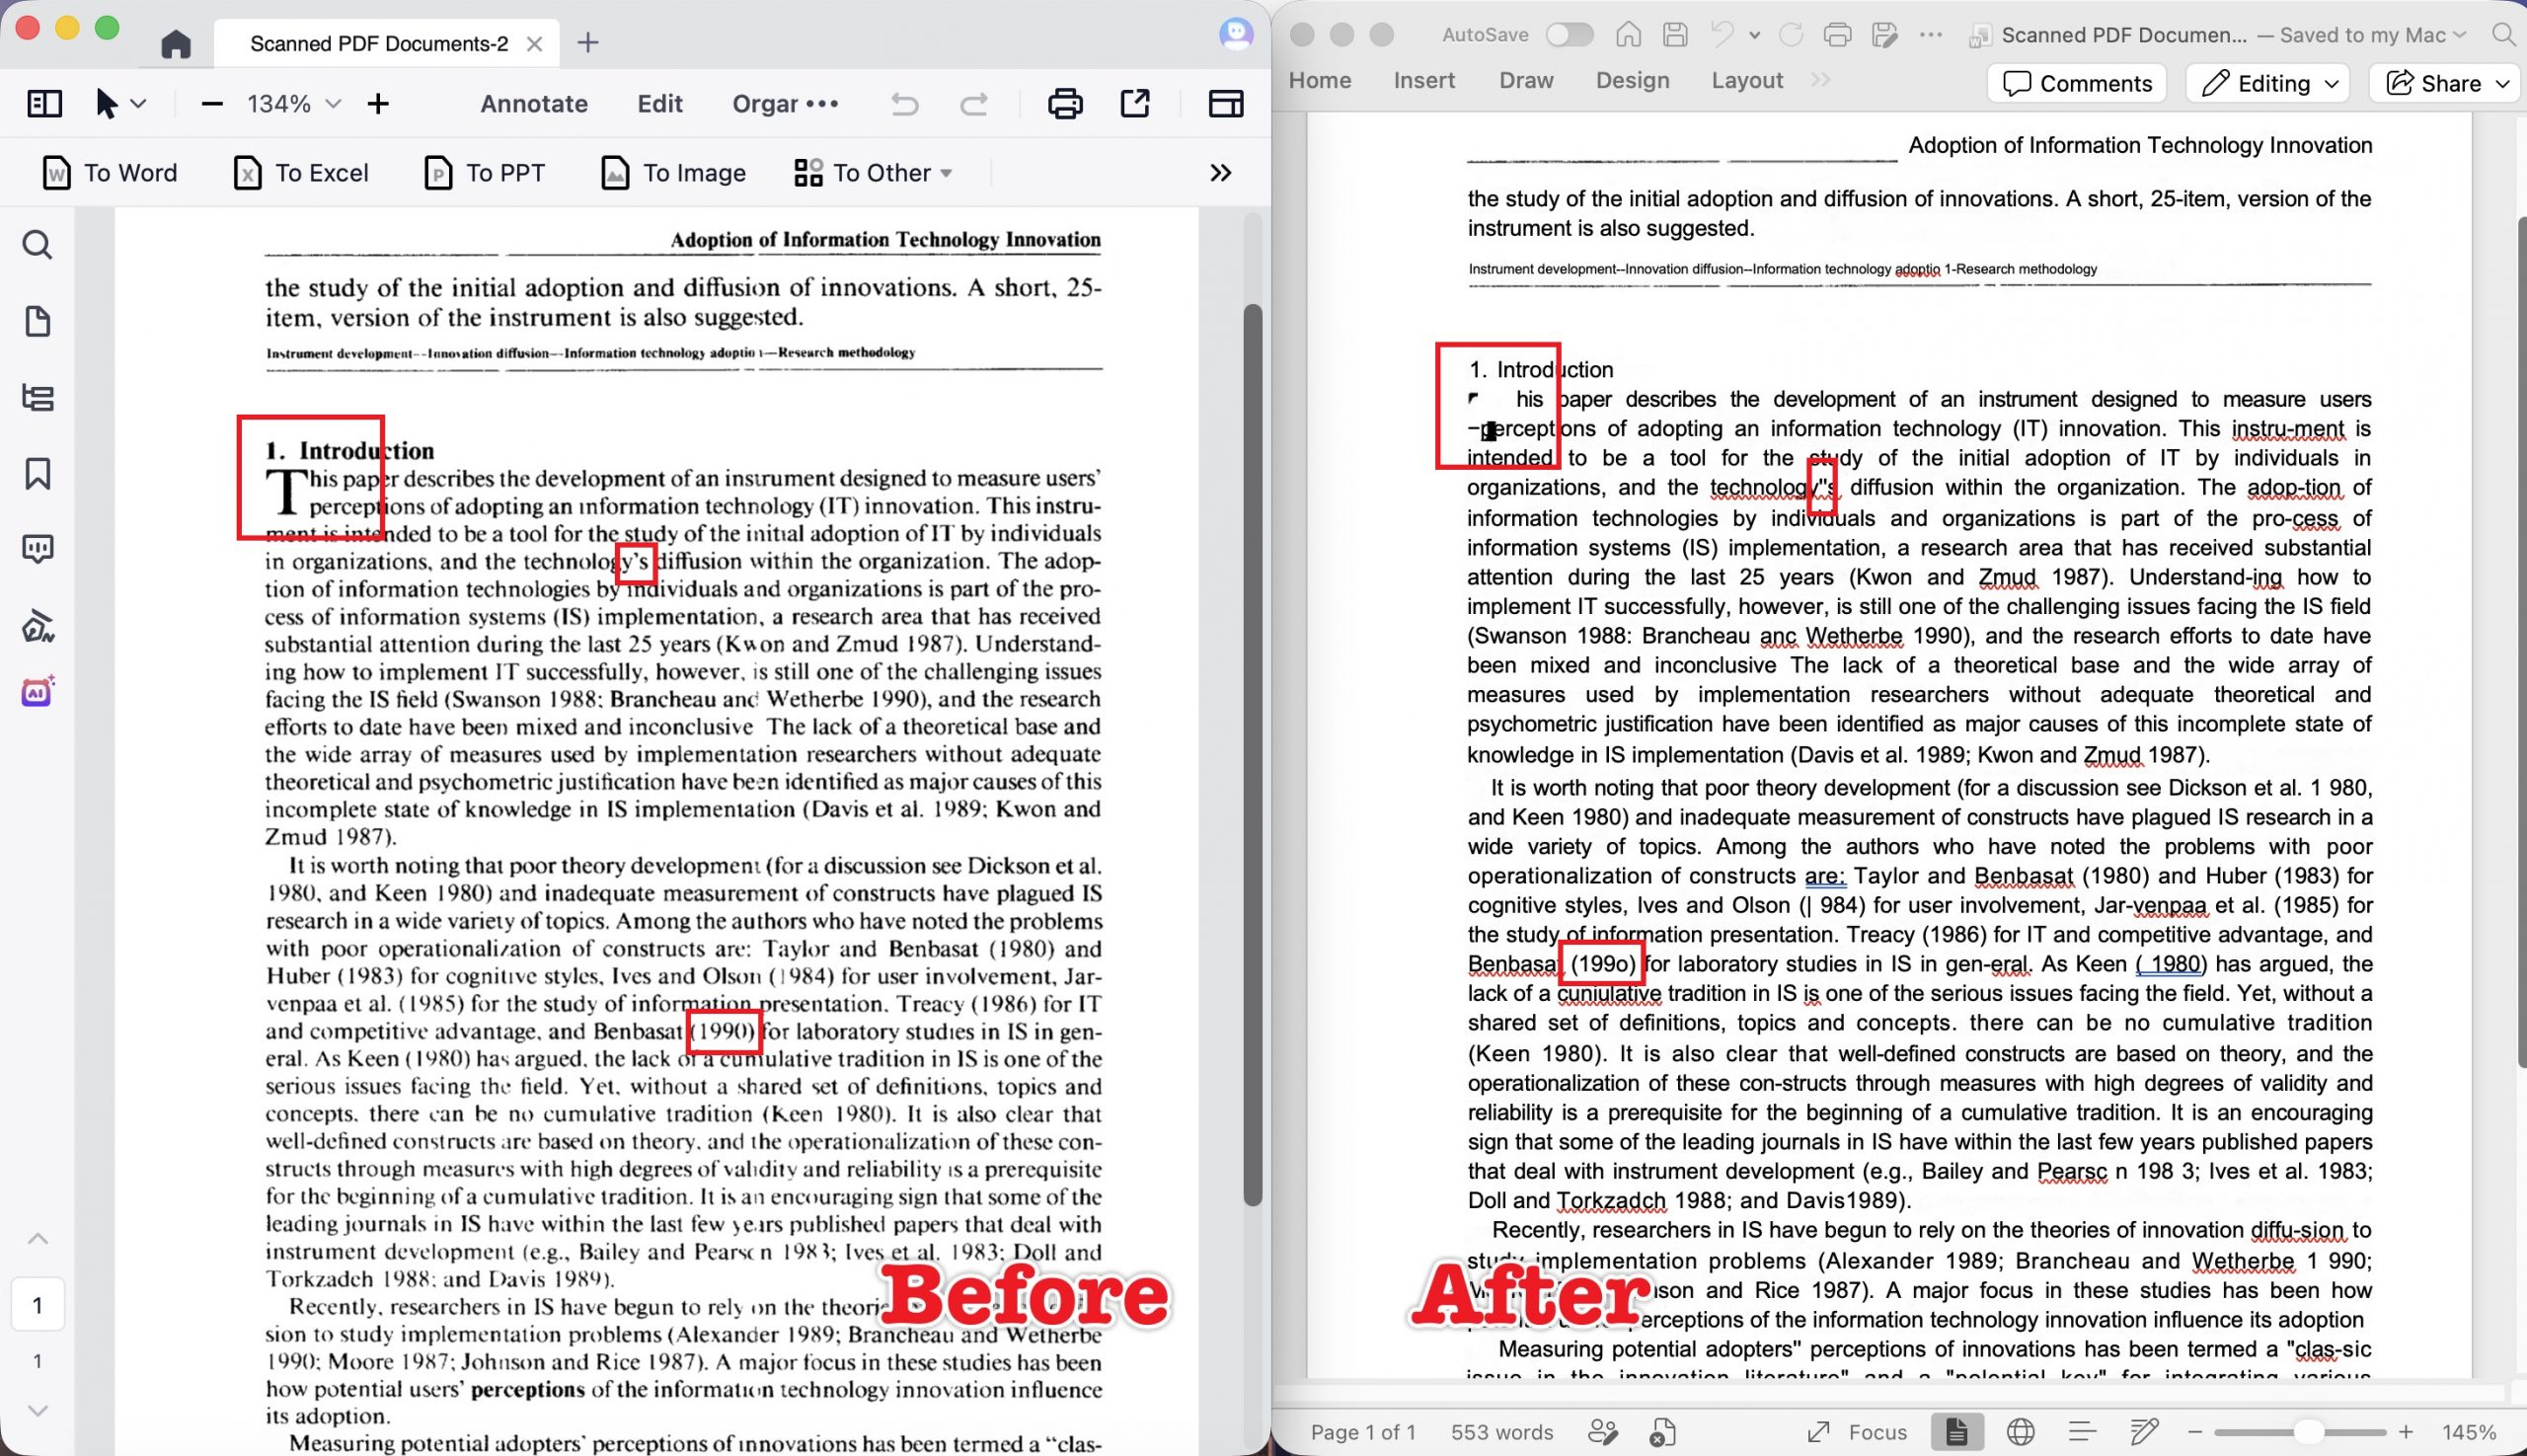The image size is (2527, 1456).
Task: Open the Share dropdown in Word
Action: click(2447, 83)
